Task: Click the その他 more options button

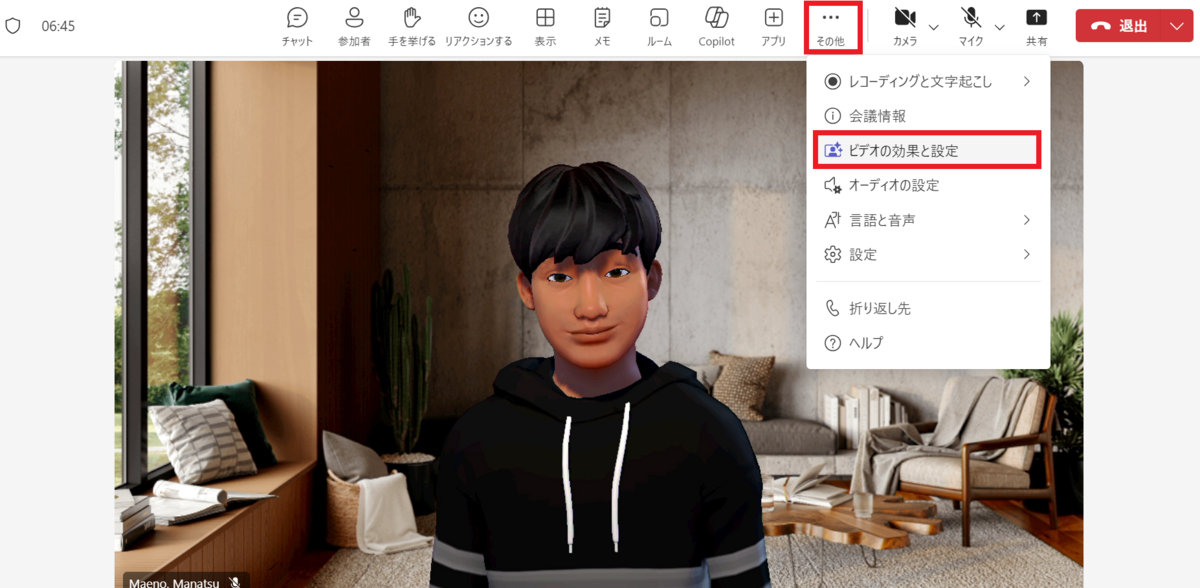Action: coord(831,27)
